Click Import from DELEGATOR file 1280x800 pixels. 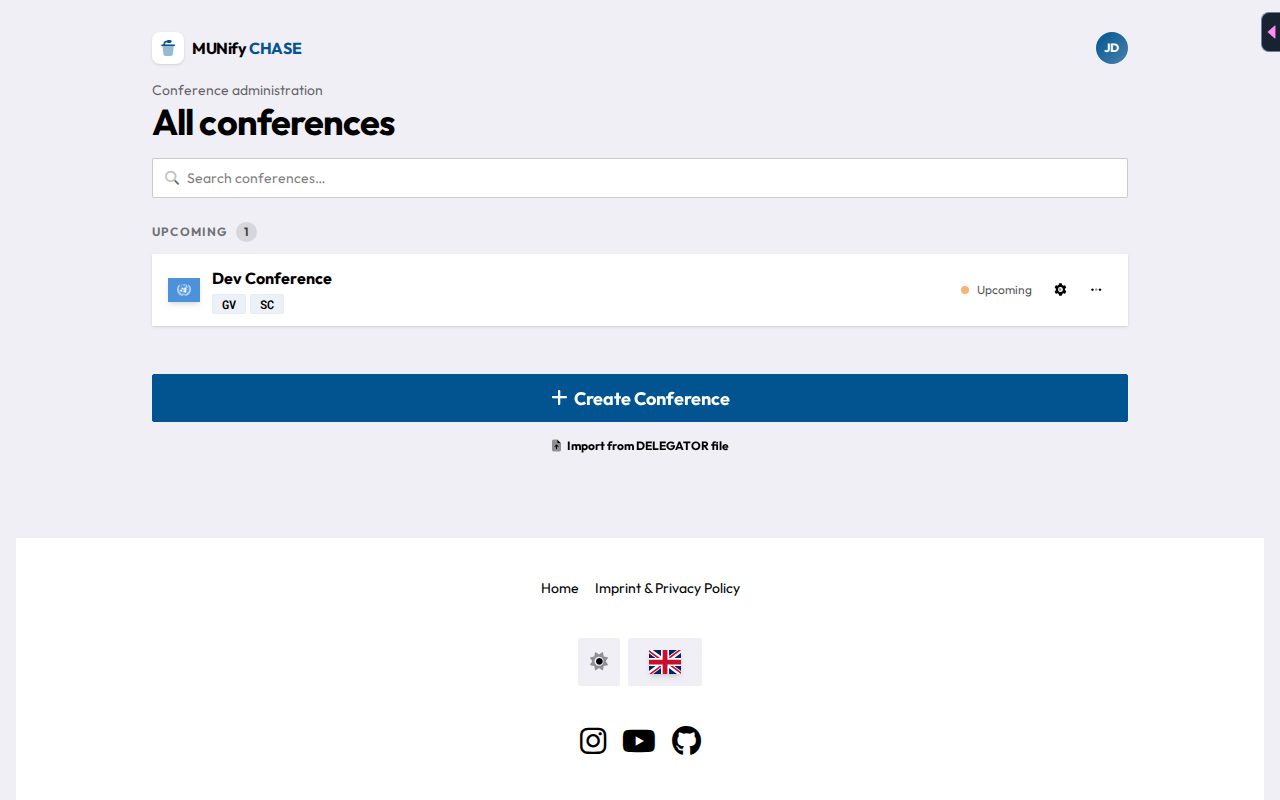click(640, 446)
